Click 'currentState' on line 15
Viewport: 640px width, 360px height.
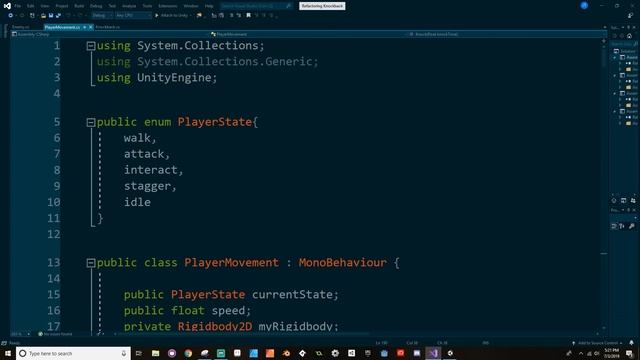click(x=292, y=295)
